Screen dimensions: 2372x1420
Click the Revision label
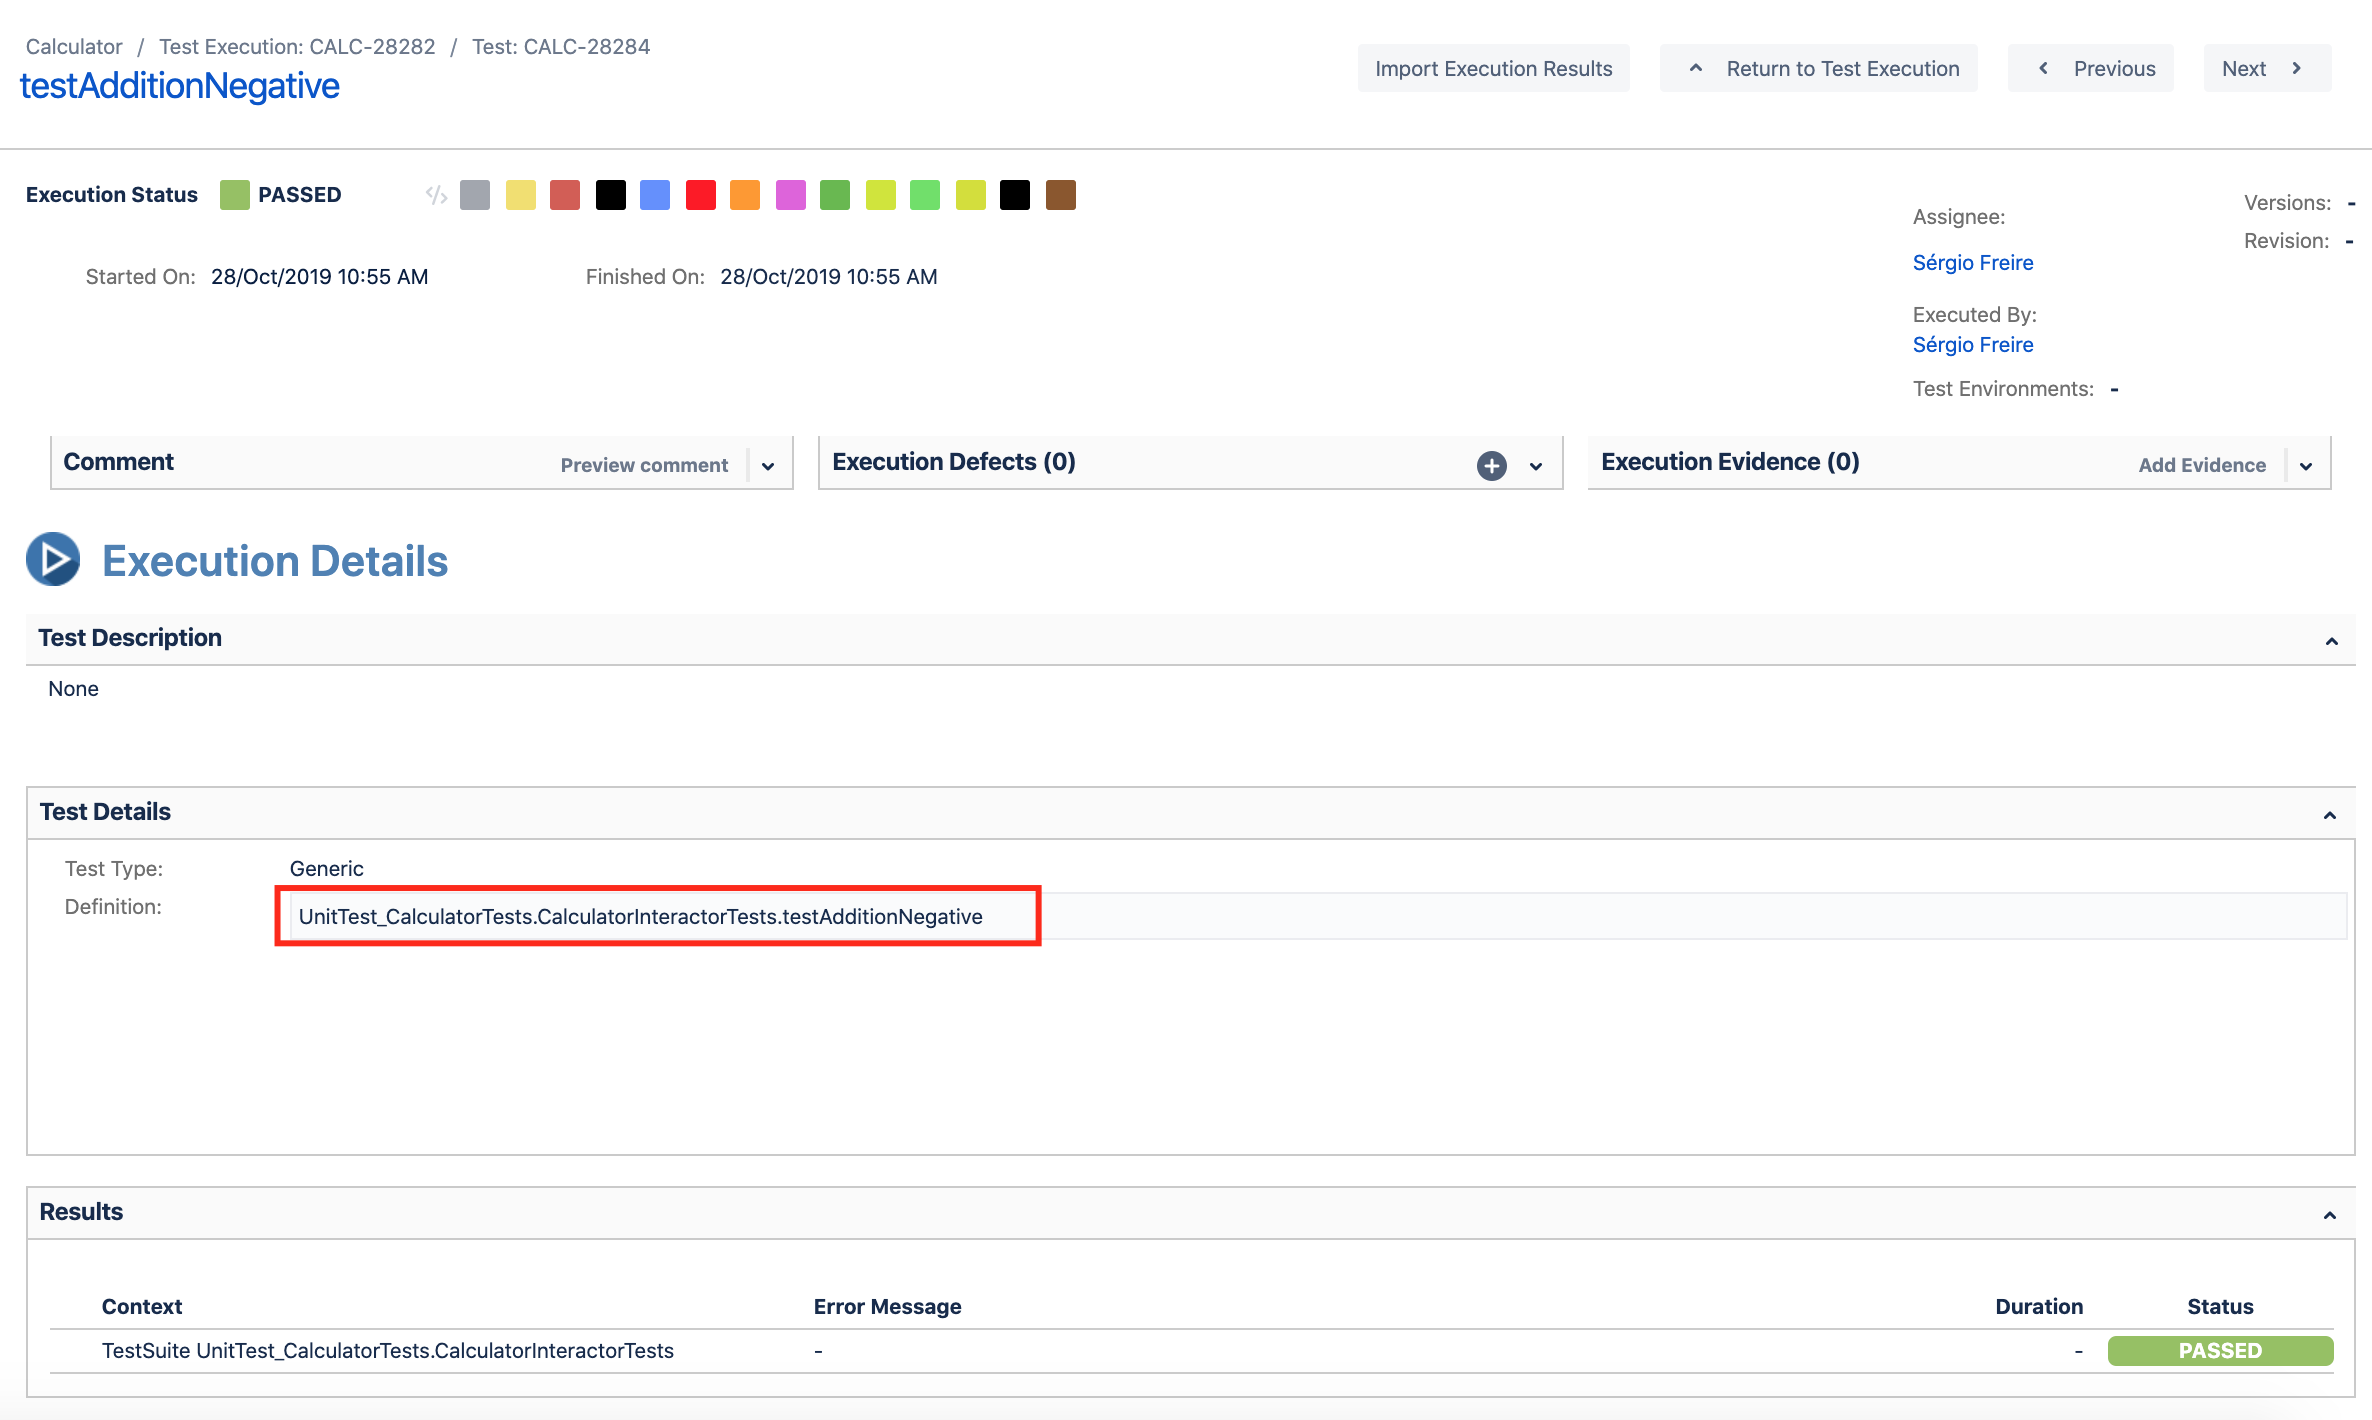2286,240
